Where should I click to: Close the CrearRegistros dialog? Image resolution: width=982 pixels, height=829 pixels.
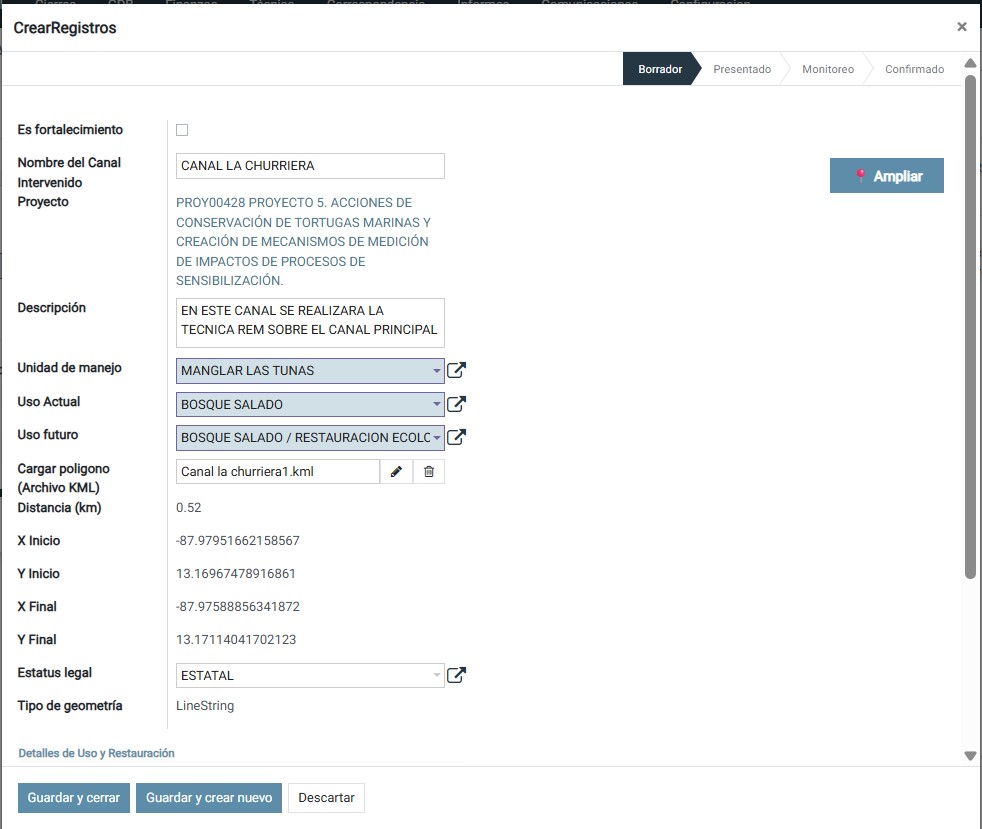click(x=962, y=27)
